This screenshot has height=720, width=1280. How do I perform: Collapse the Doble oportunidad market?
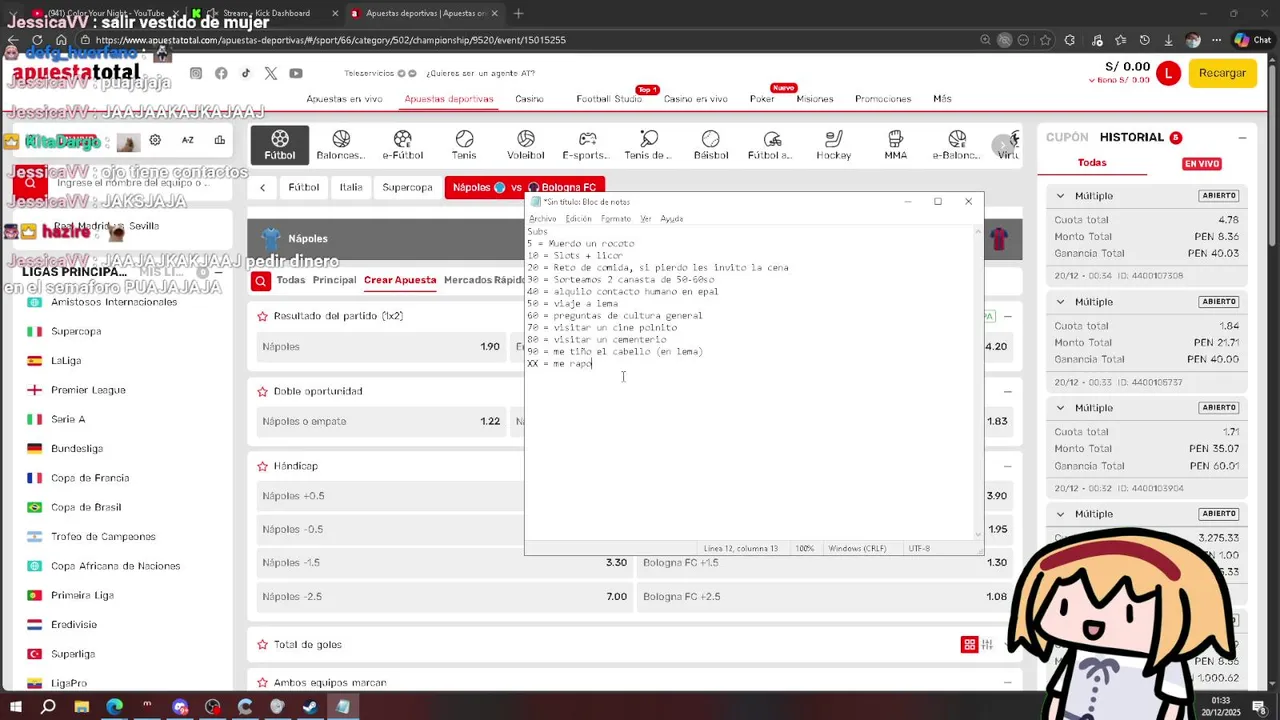pos(1007,391)
